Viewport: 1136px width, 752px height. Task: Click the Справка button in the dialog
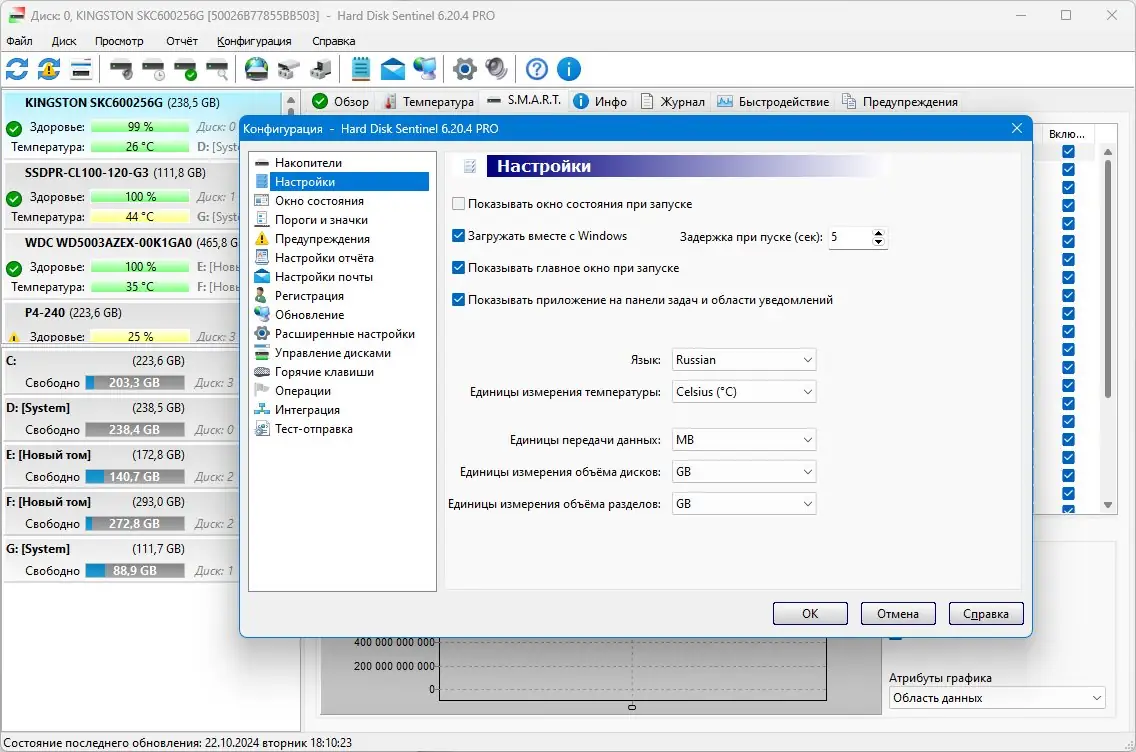[985, 613]
